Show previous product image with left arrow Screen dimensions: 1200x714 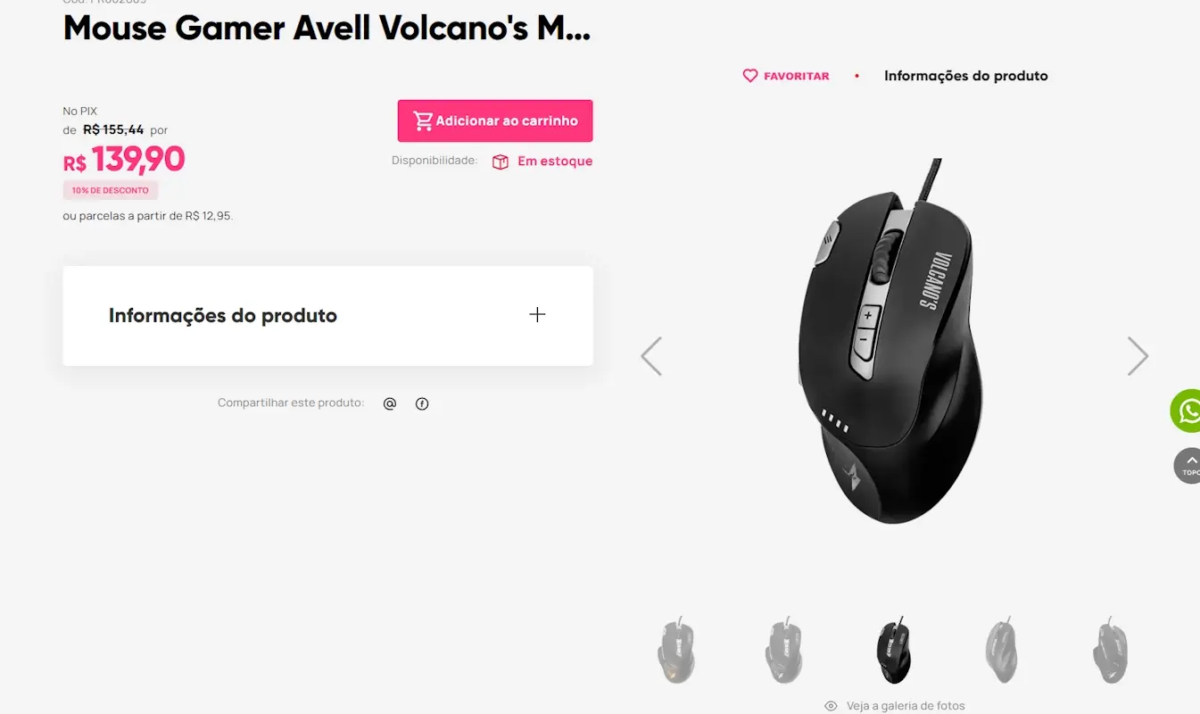pyautogui.click(x=651, y=356)
